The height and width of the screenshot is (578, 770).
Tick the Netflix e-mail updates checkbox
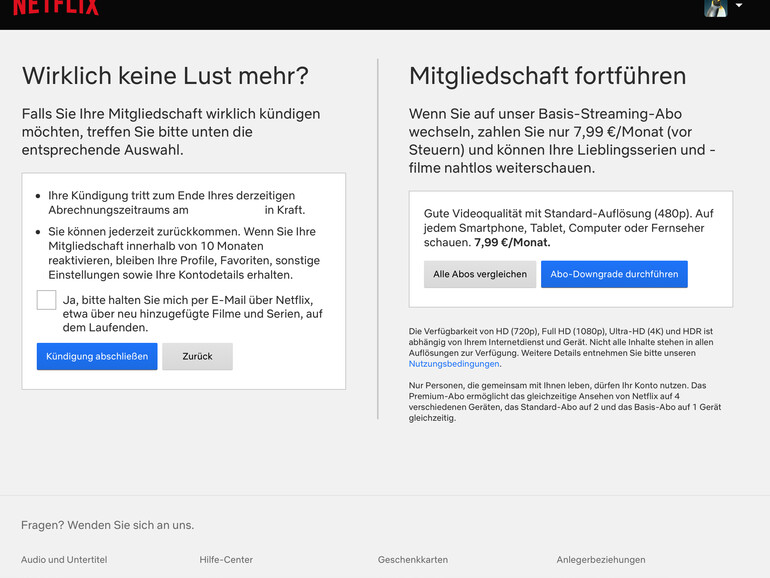click(46, 300)
